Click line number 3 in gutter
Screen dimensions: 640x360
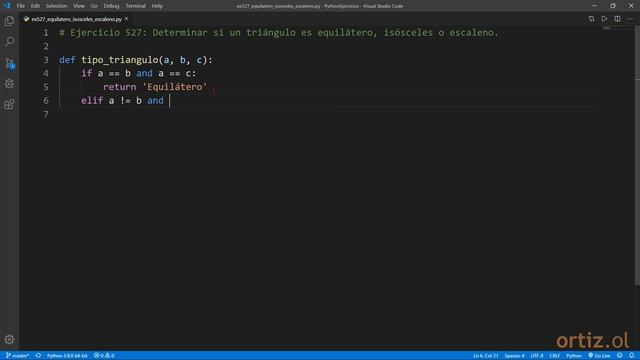coord(46,60)
